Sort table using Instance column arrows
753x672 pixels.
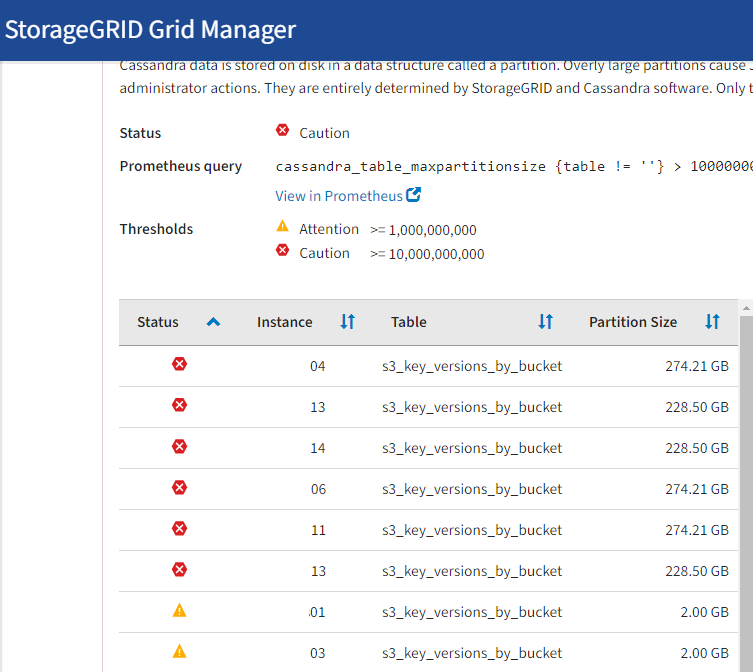coord(347,322)
